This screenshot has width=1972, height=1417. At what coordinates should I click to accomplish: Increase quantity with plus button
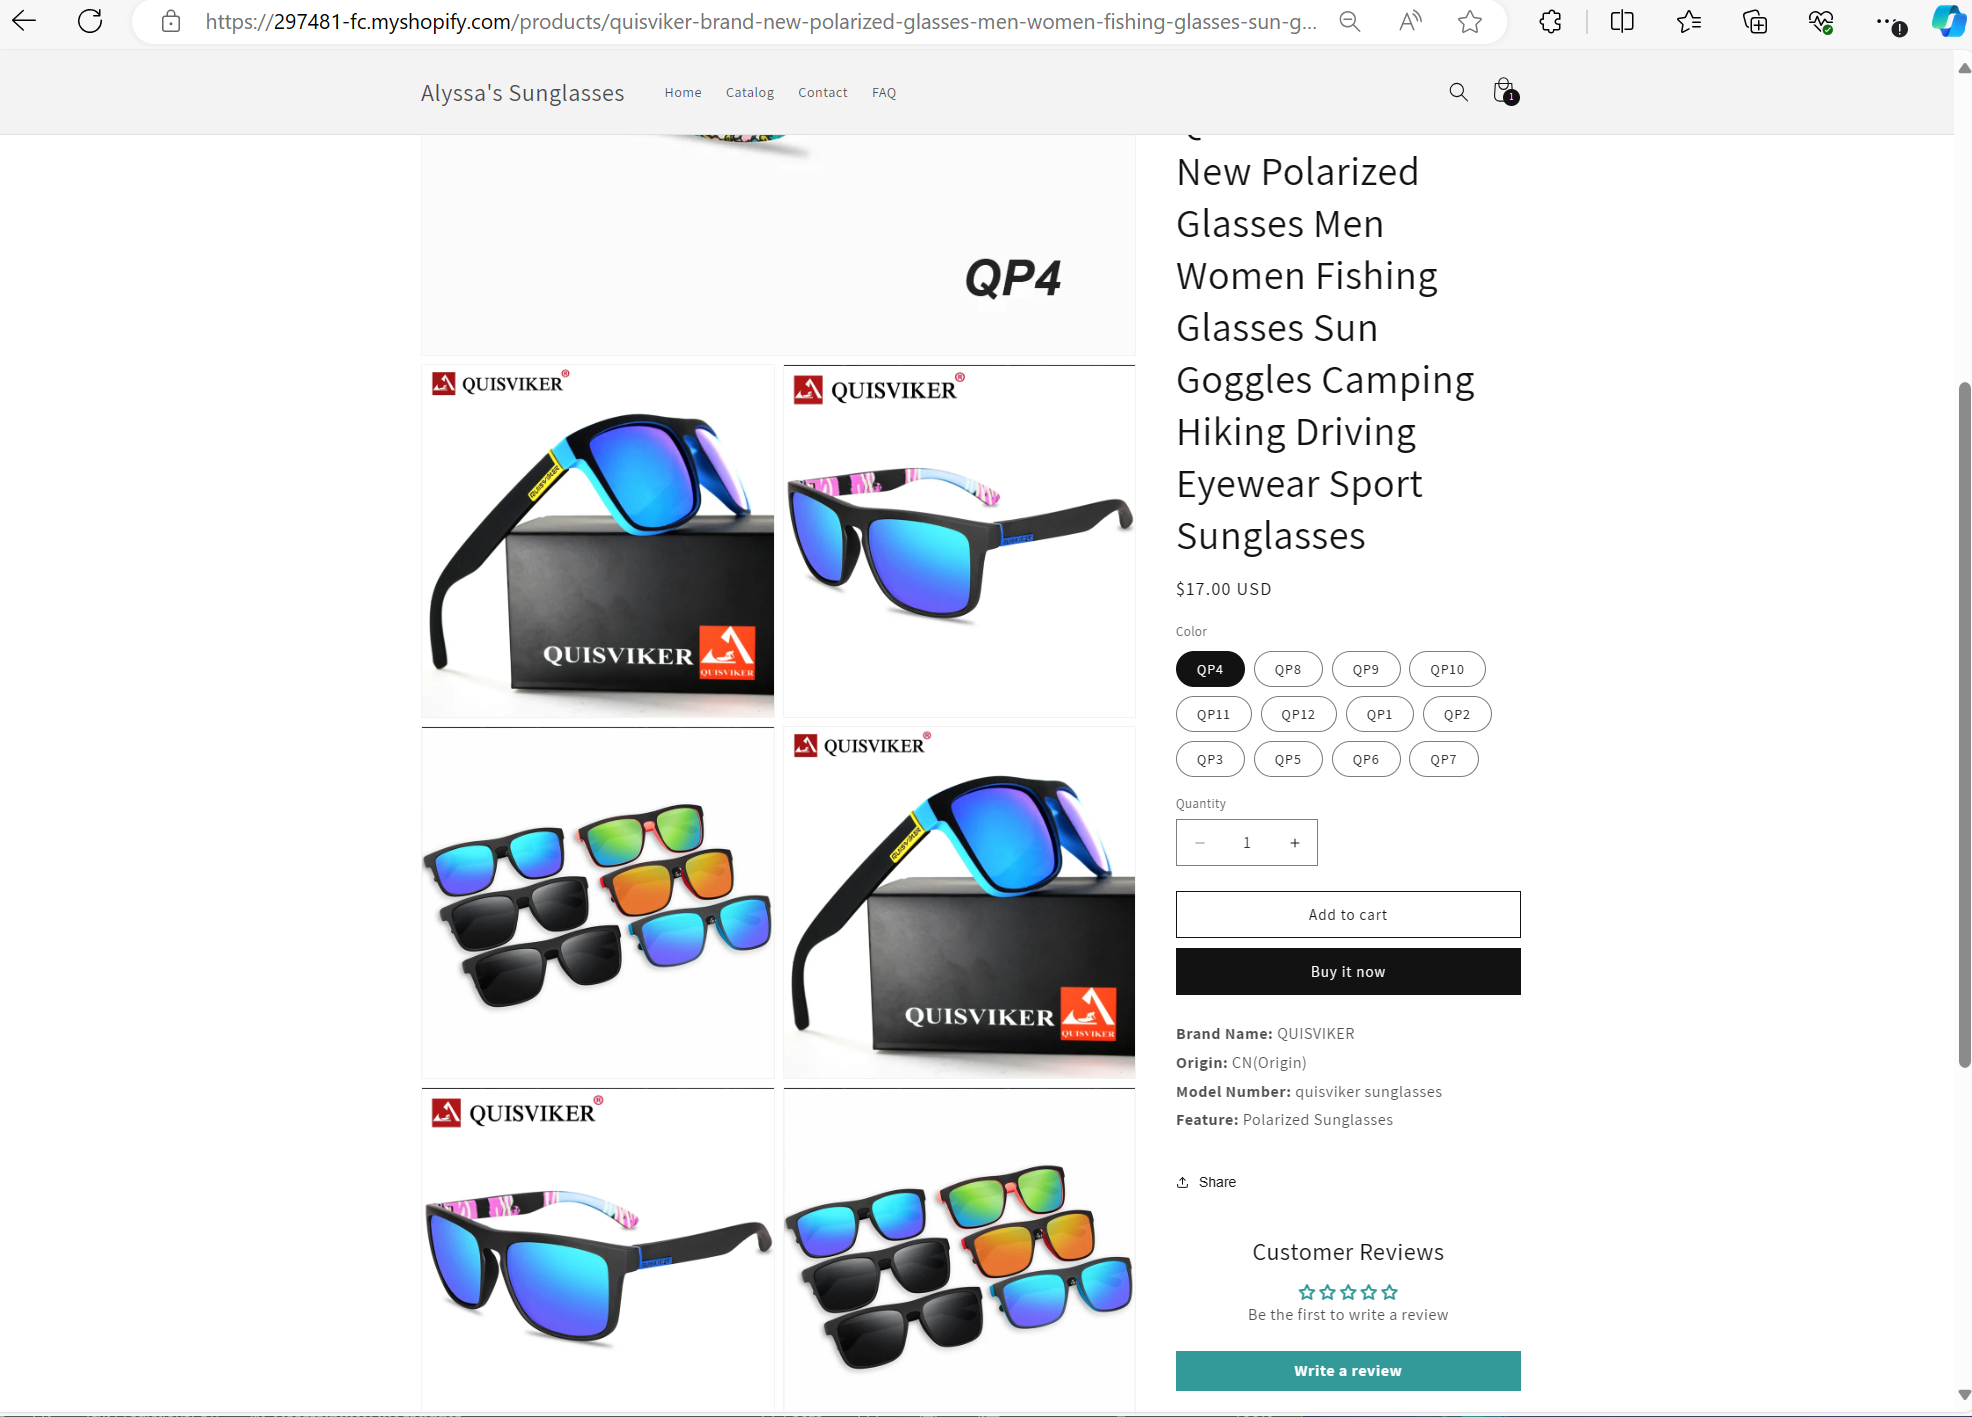(1294, 843)
